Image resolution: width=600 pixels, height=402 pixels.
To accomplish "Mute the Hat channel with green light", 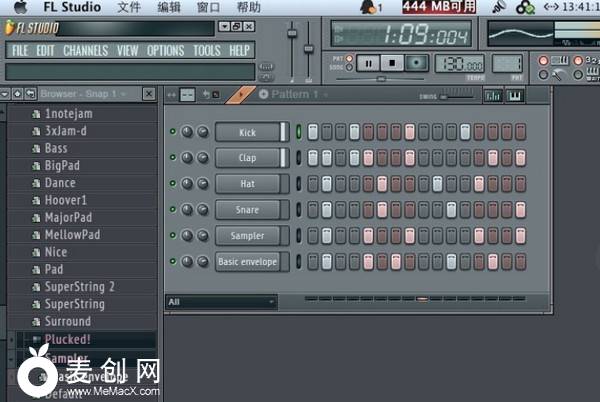I will (173, 183).
